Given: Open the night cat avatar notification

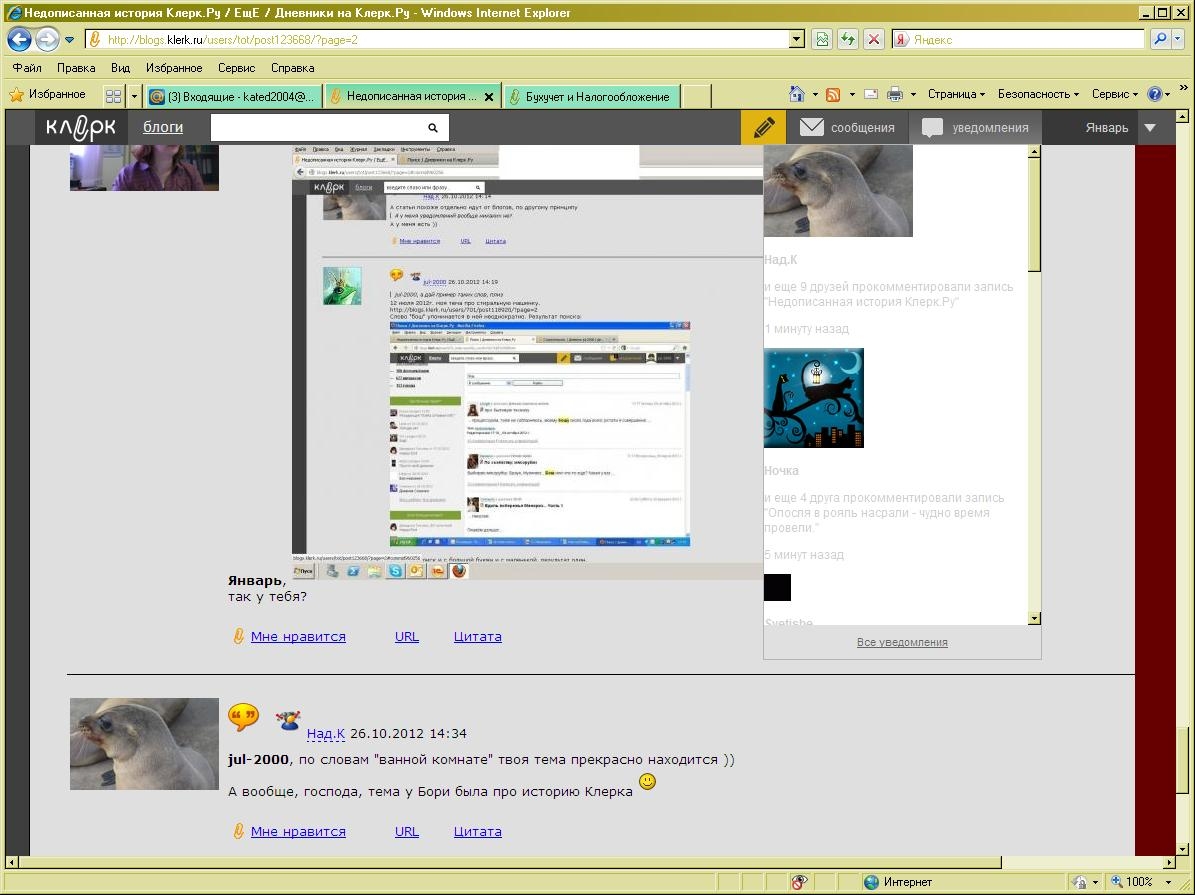Looking at the screenshot, I should click(x=814, y=398).
